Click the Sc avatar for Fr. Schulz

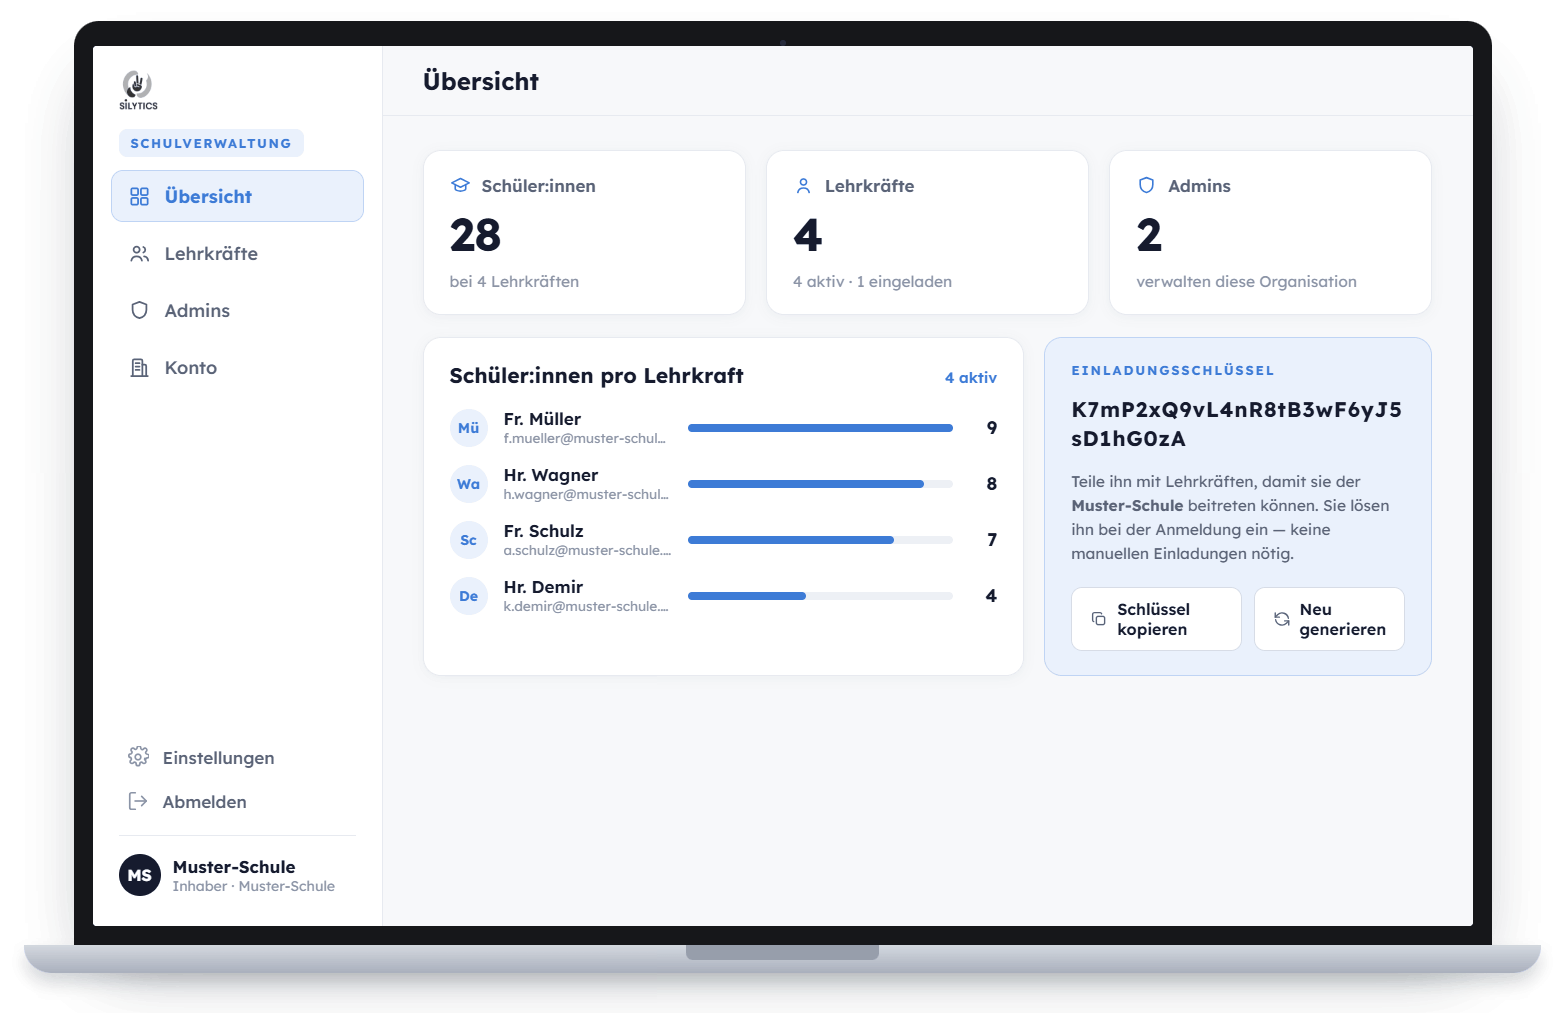pos(469,540)
